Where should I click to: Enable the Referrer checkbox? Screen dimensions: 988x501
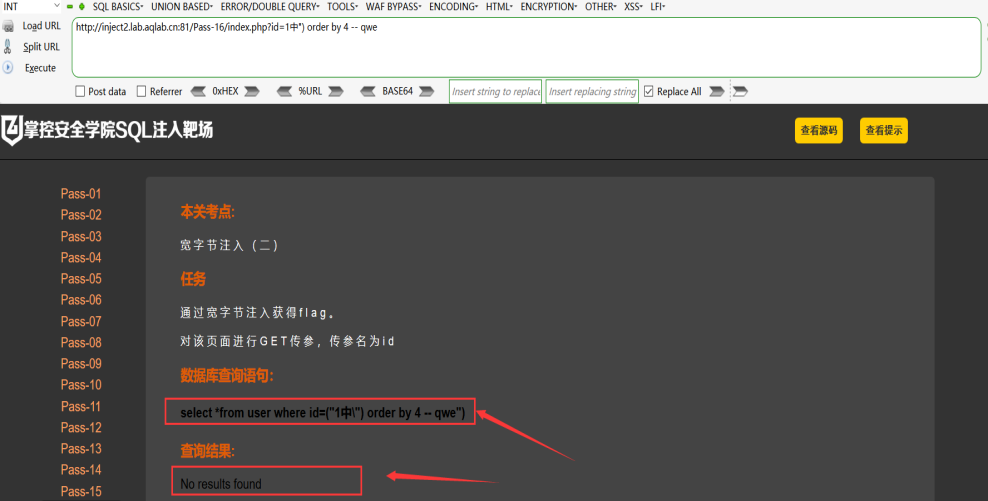[x=141, y=91]
